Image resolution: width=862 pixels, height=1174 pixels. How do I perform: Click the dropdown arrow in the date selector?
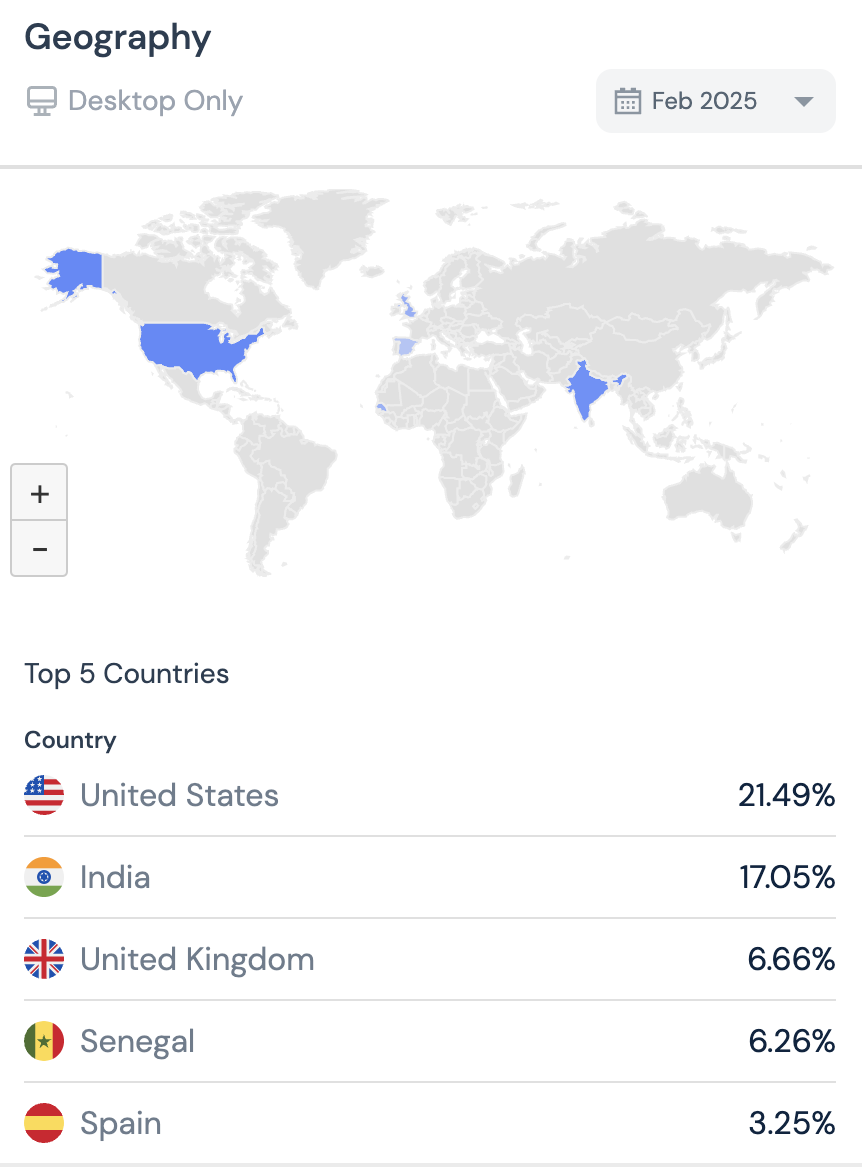(x=803, y=102)
